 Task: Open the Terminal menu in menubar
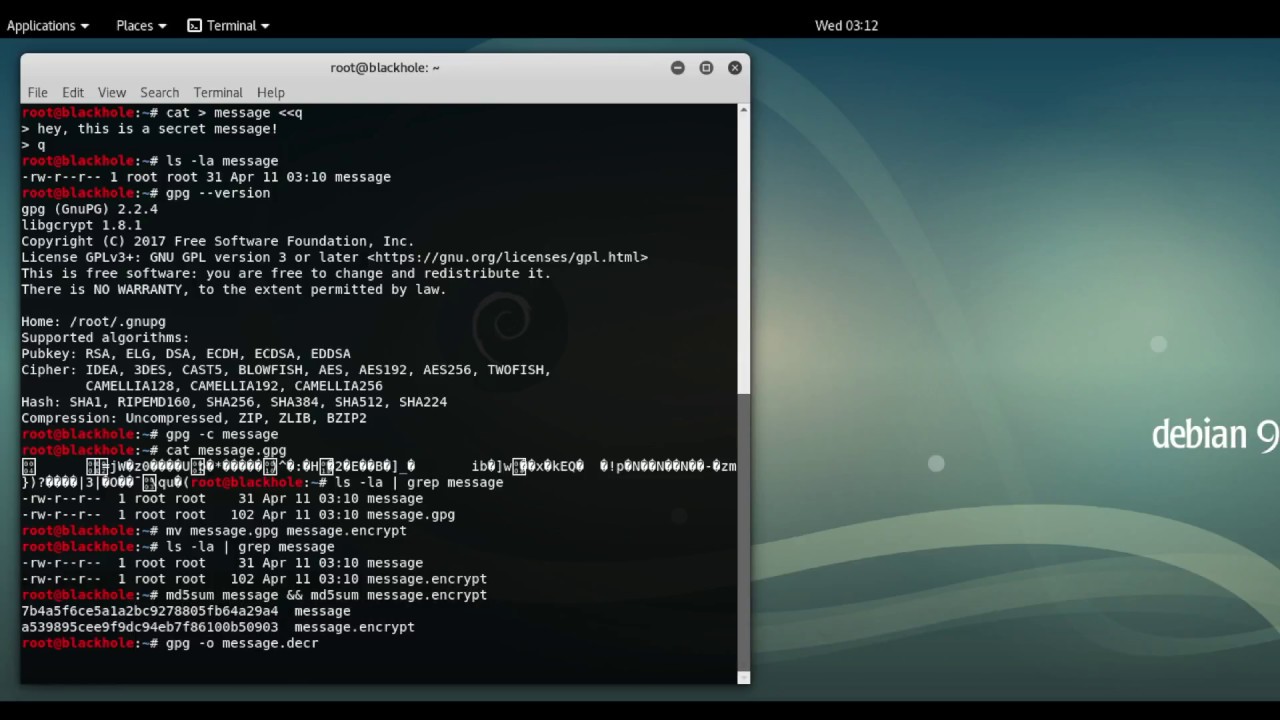(x=218, y=92)
